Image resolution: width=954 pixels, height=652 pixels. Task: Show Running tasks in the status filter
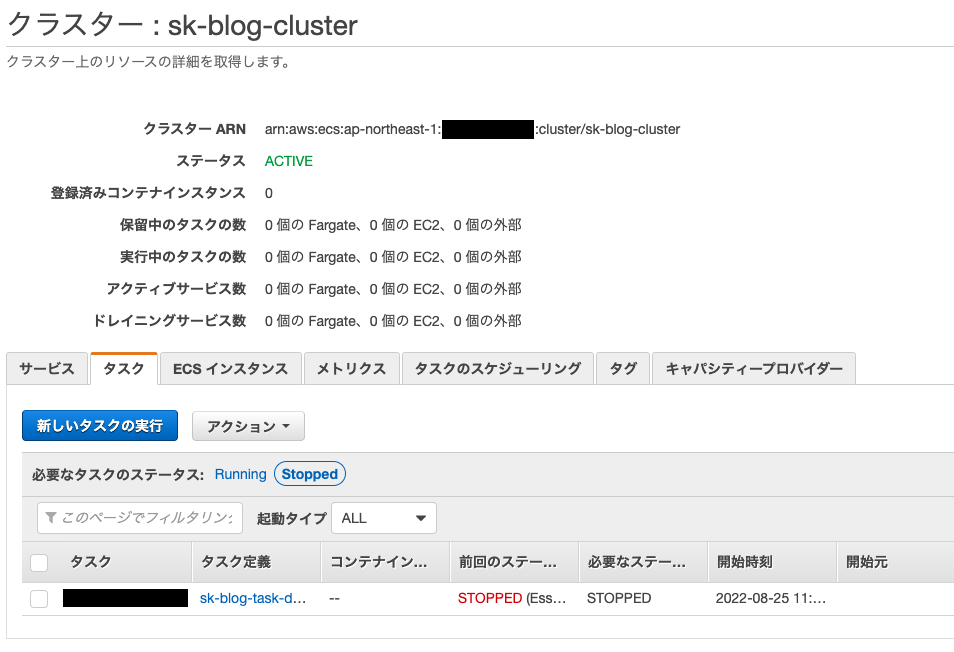point(240,473)
